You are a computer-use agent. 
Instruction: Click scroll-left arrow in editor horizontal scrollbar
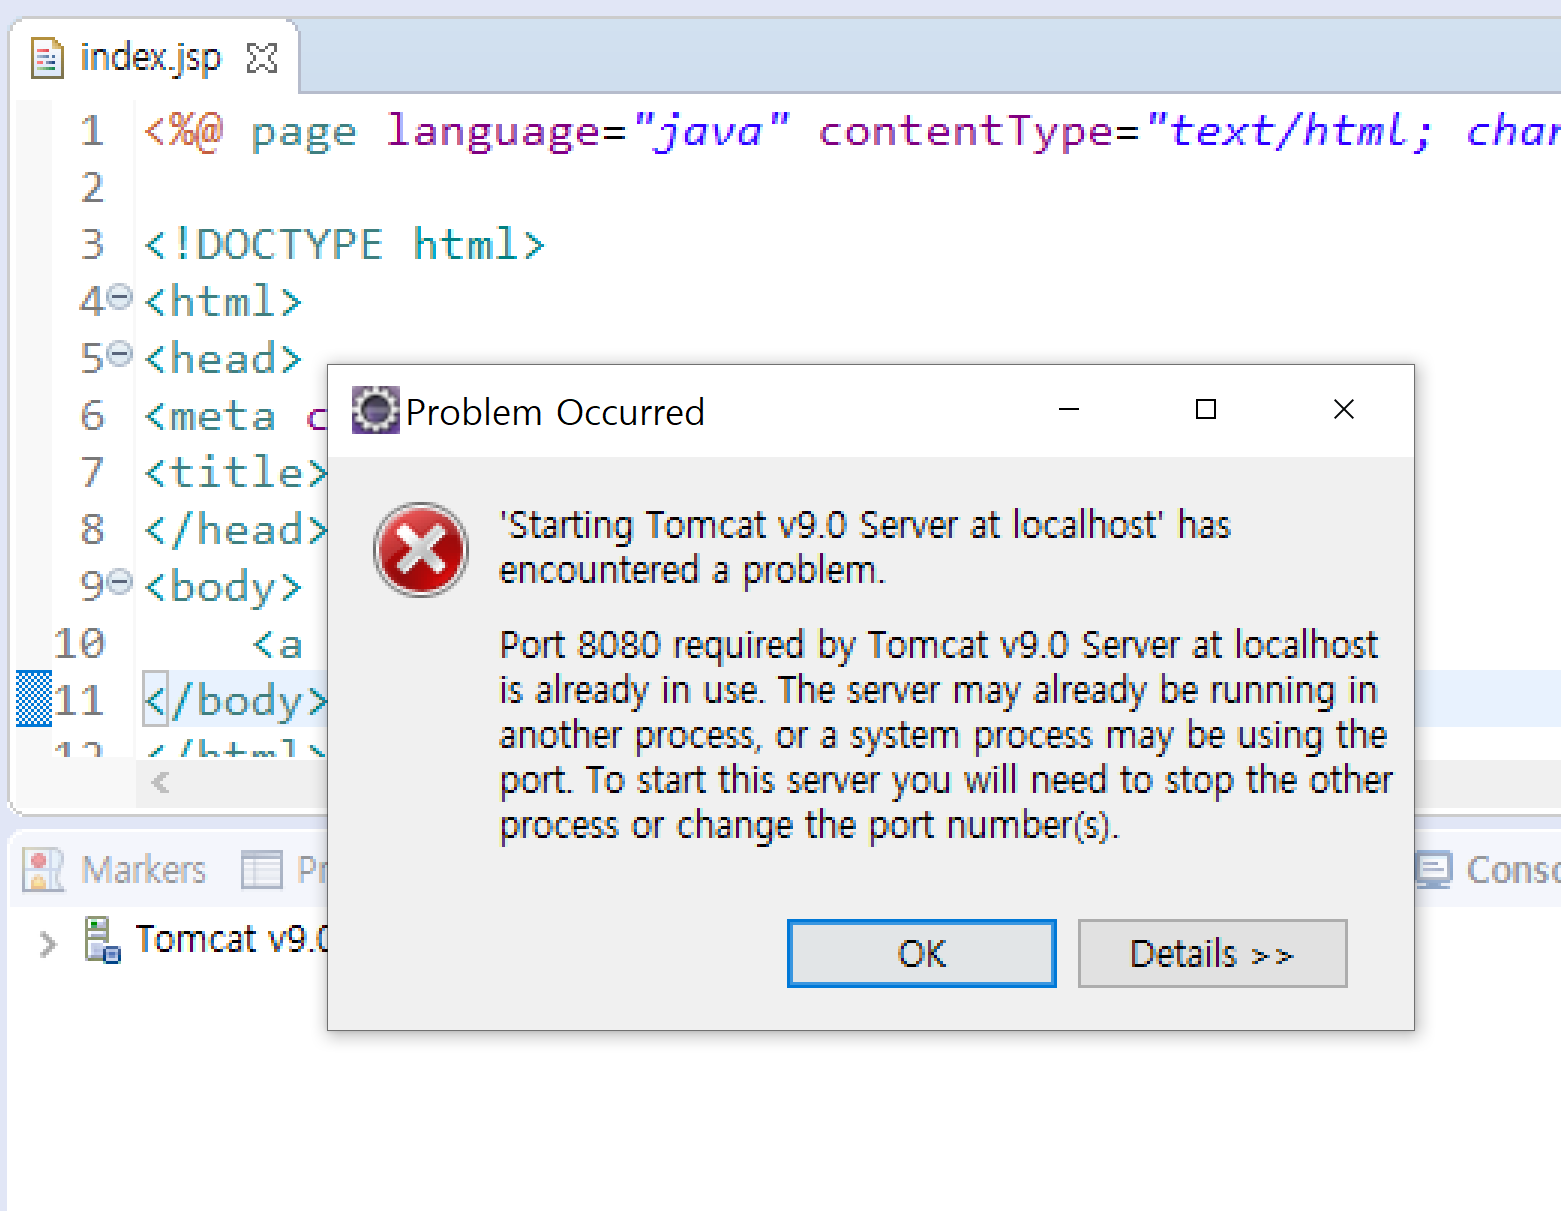click(x=160, y=782)
